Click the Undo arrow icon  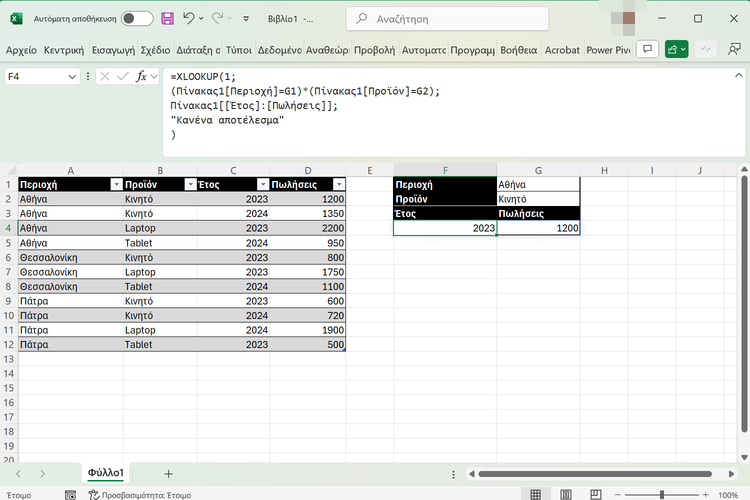point(188,19)
